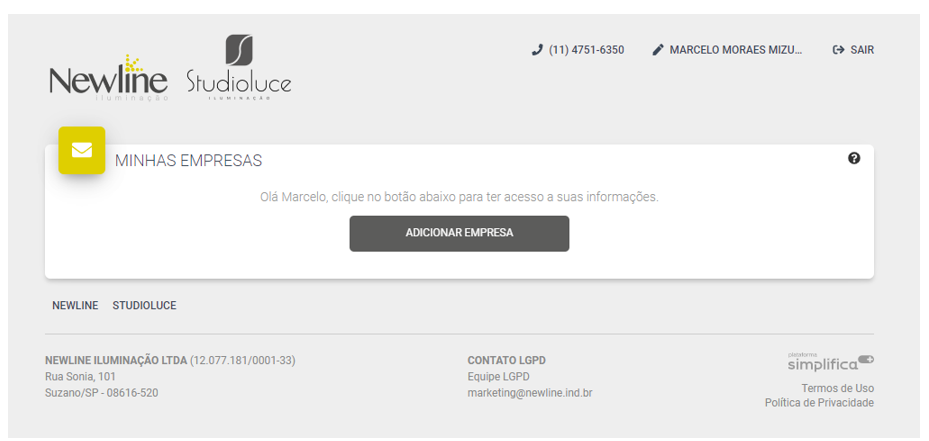Log out using the SAIR link

click(x=862, y=50)
